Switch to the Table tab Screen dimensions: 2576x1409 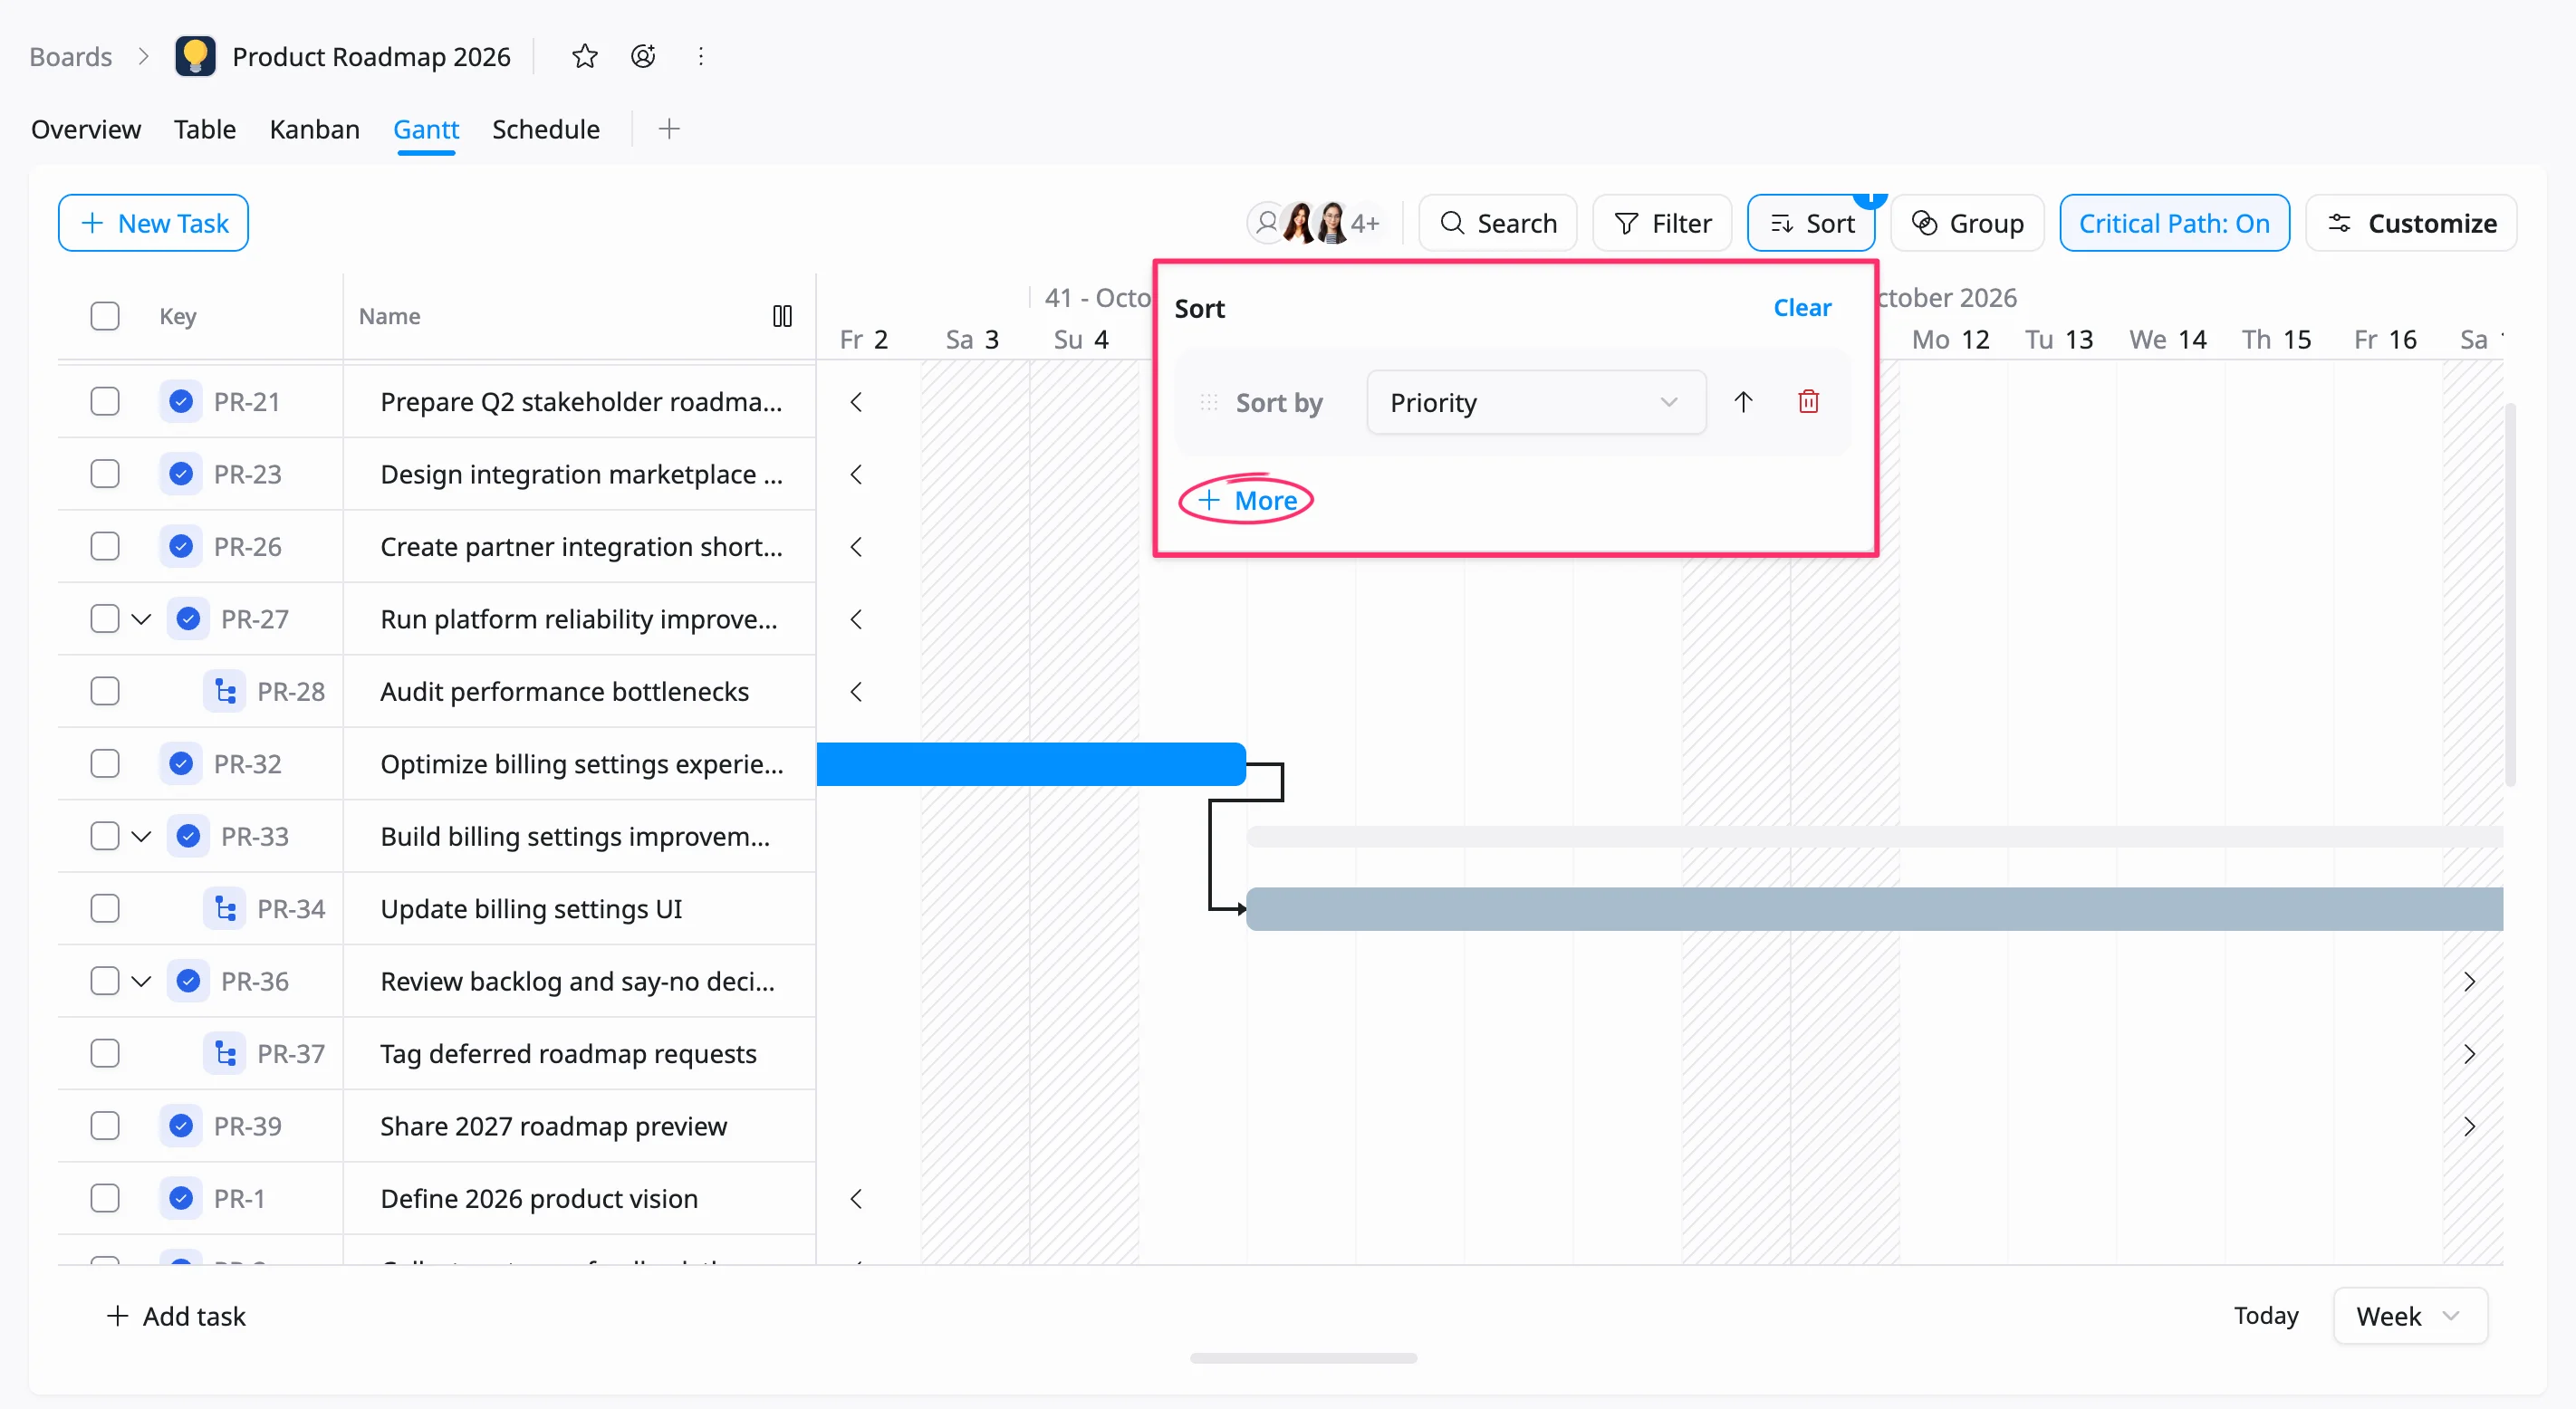pyautogui.click(x=205, y=129)
